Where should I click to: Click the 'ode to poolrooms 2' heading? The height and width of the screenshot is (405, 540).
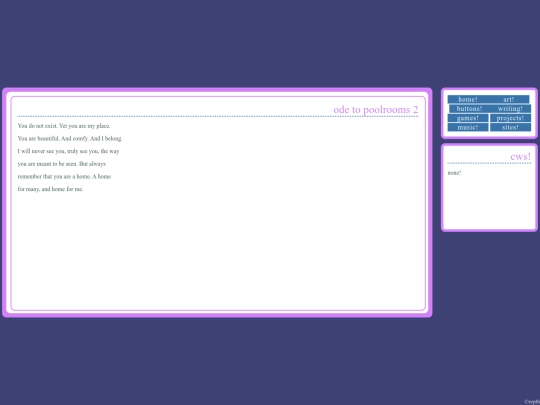[x=376, y=110]
